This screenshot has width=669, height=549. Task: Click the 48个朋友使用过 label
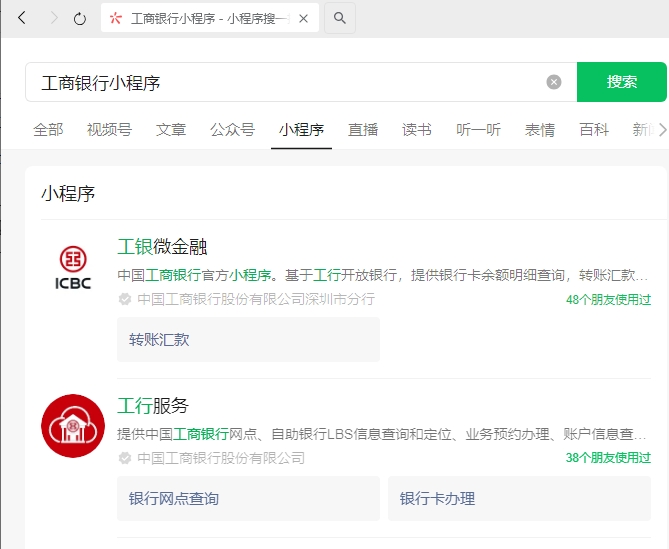(x=608, y=299)
